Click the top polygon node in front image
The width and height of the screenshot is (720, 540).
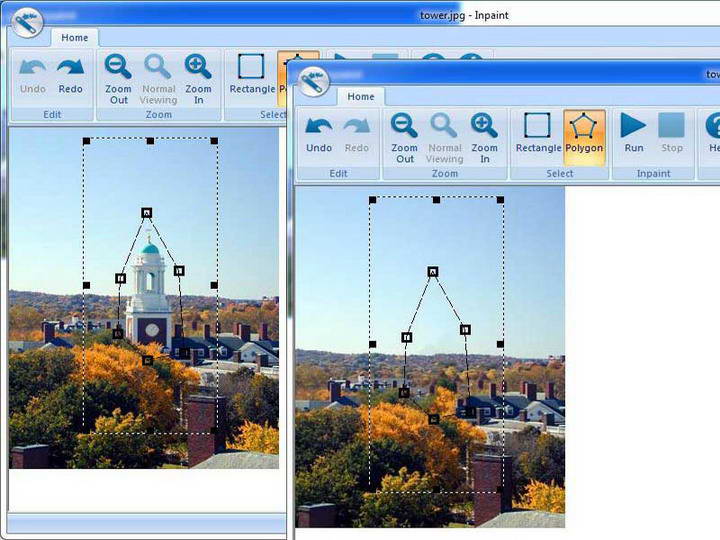(433, 271)
